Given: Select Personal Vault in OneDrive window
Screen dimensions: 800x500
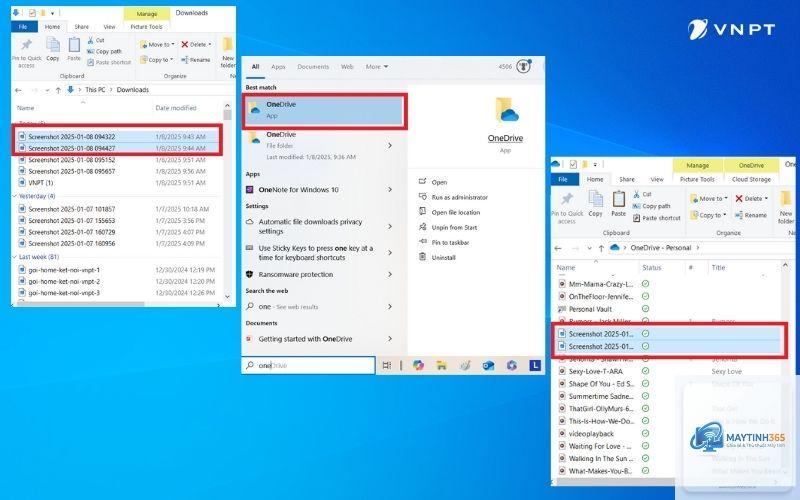Looking at the screenshot, I should 590,309.
